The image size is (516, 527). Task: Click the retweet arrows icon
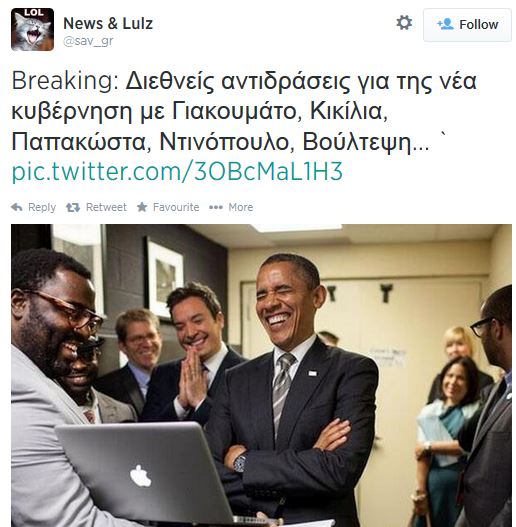[x=73, y=207]
